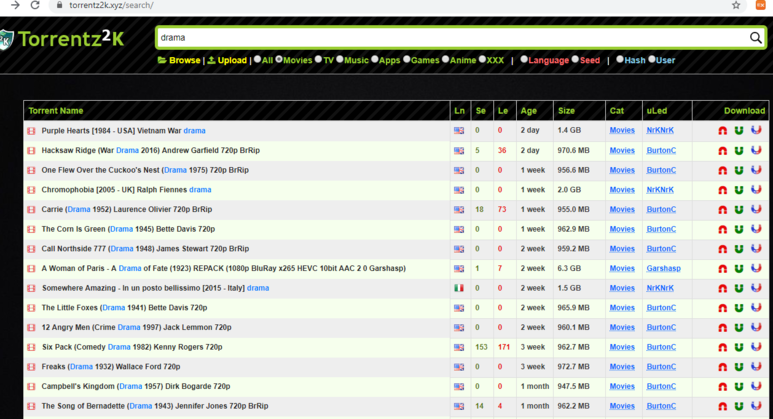Viewport: 773px width, 419px height.
Task: Select the Anime category radio button
Action: (x=446, y=60)
